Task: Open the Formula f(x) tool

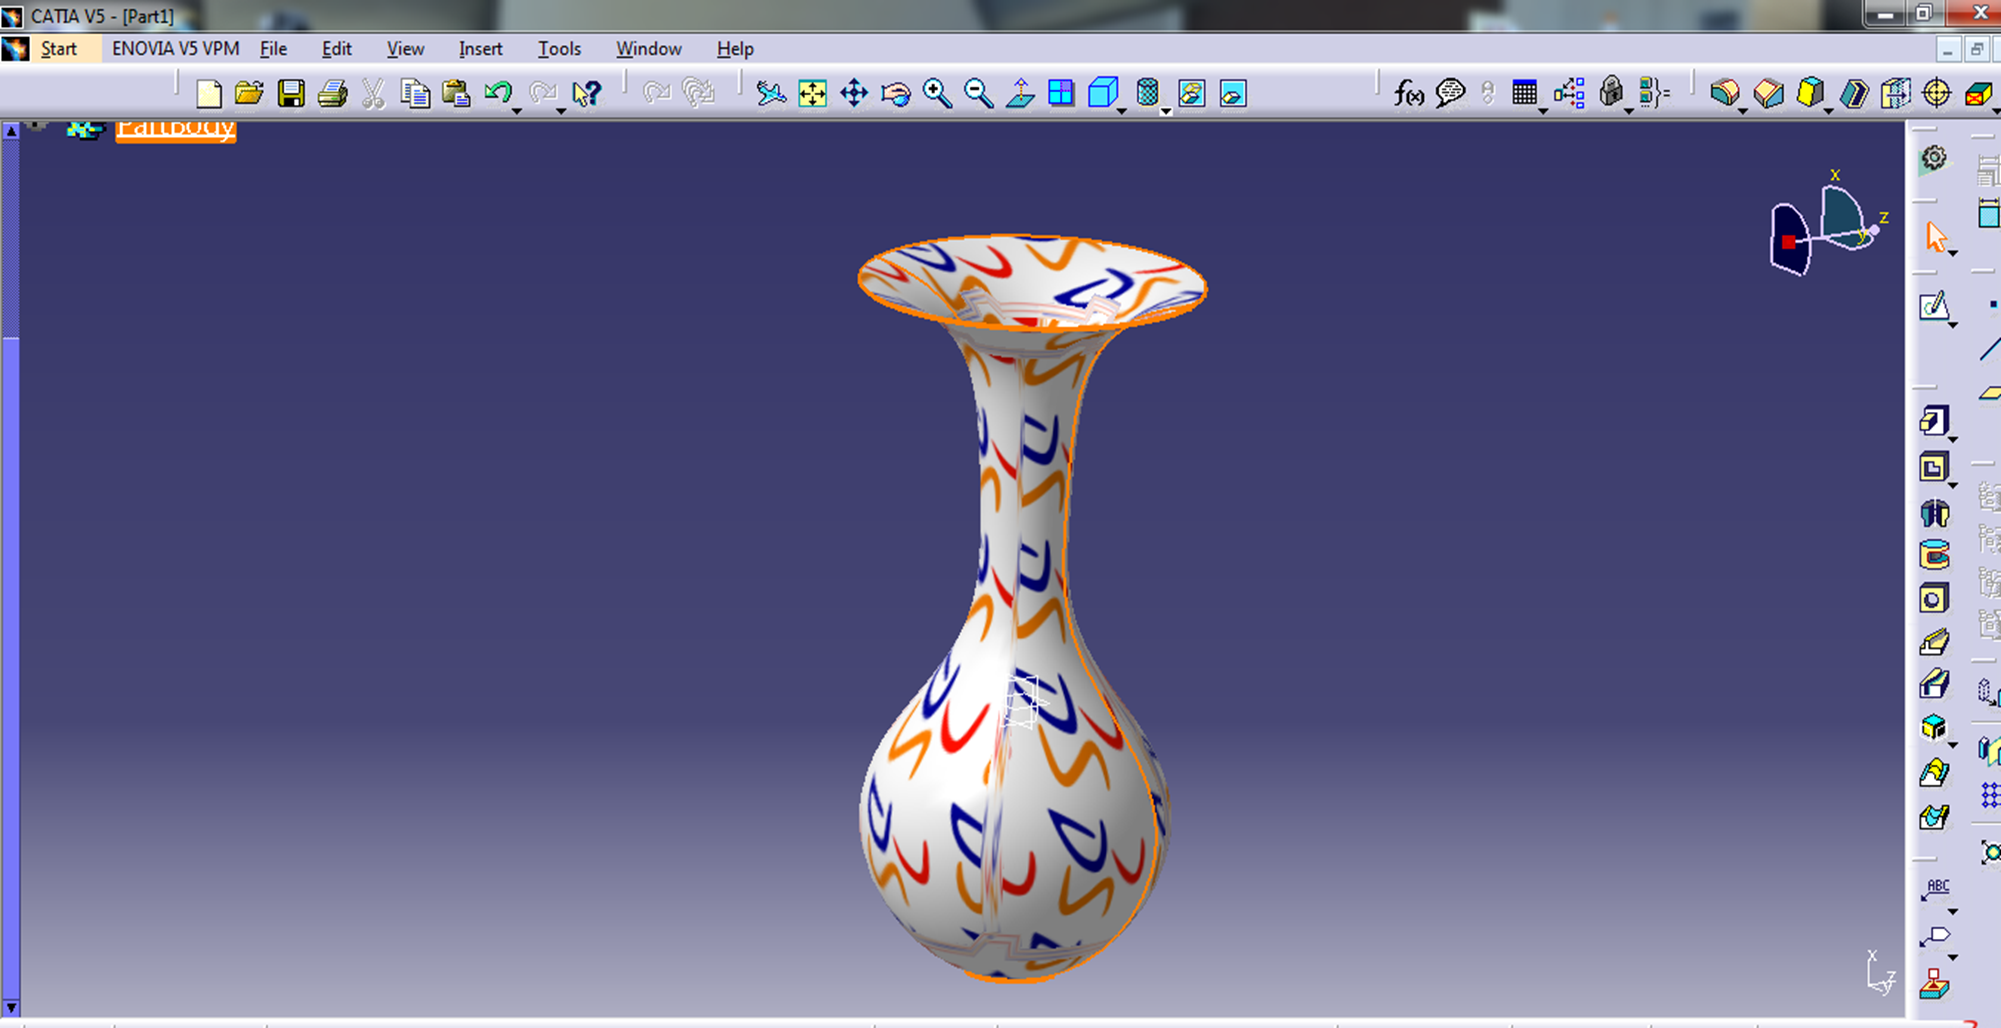Action: tap(1408, 94)
